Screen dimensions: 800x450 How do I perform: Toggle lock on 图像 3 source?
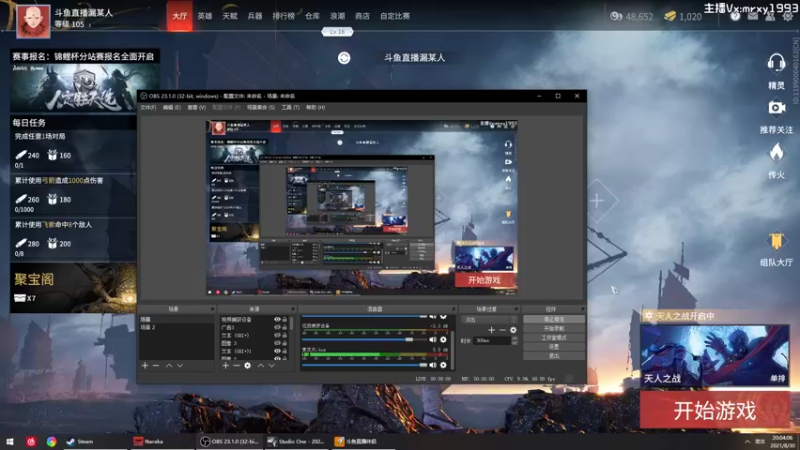click(285, 343)
